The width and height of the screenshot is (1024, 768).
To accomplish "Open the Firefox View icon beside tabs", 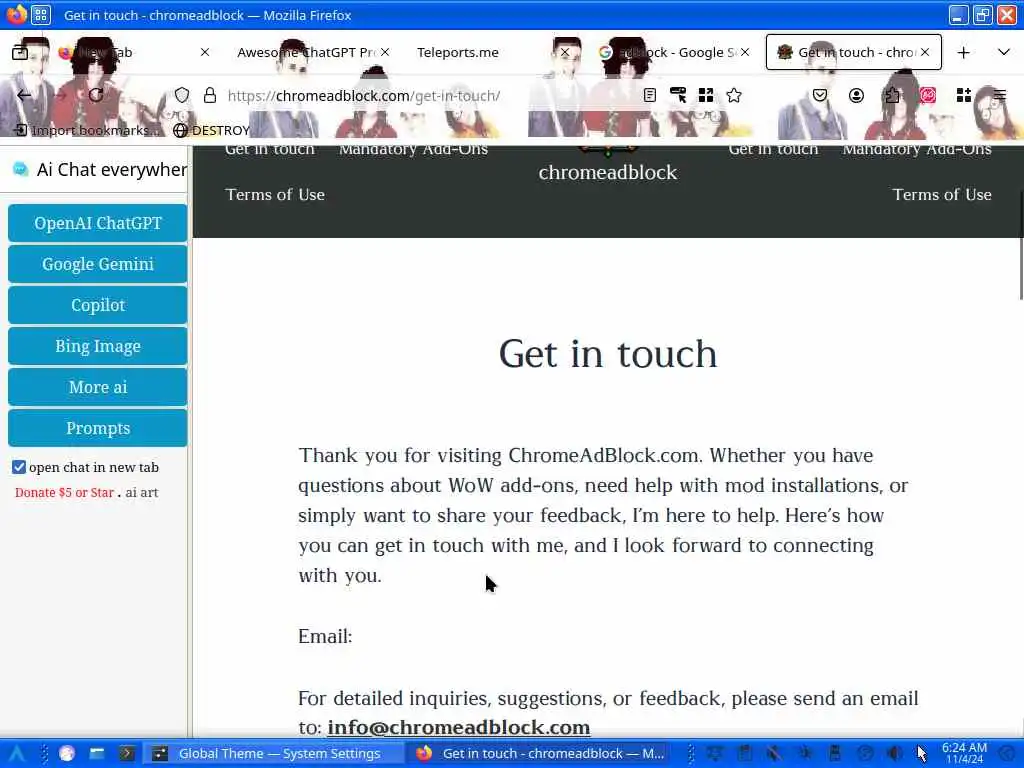I will 20,52.
